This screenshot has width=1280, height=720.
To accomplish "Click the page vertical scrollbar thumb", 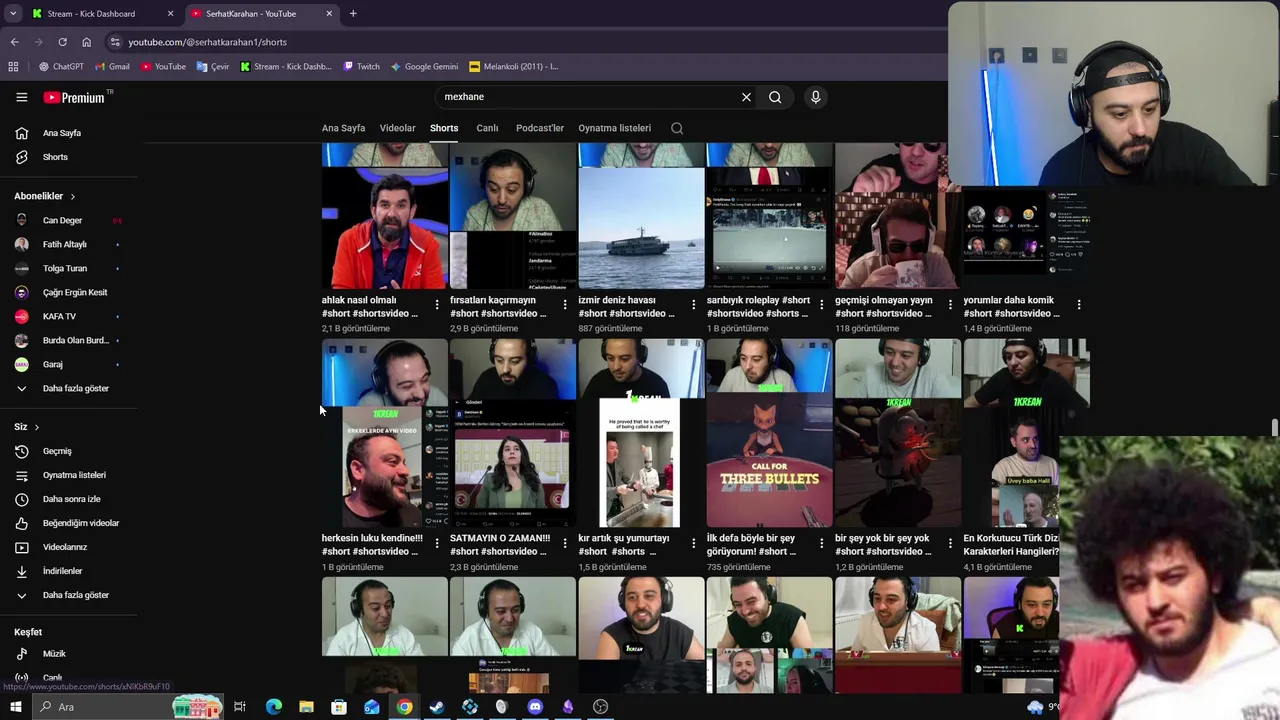I will coord(1274,428).
